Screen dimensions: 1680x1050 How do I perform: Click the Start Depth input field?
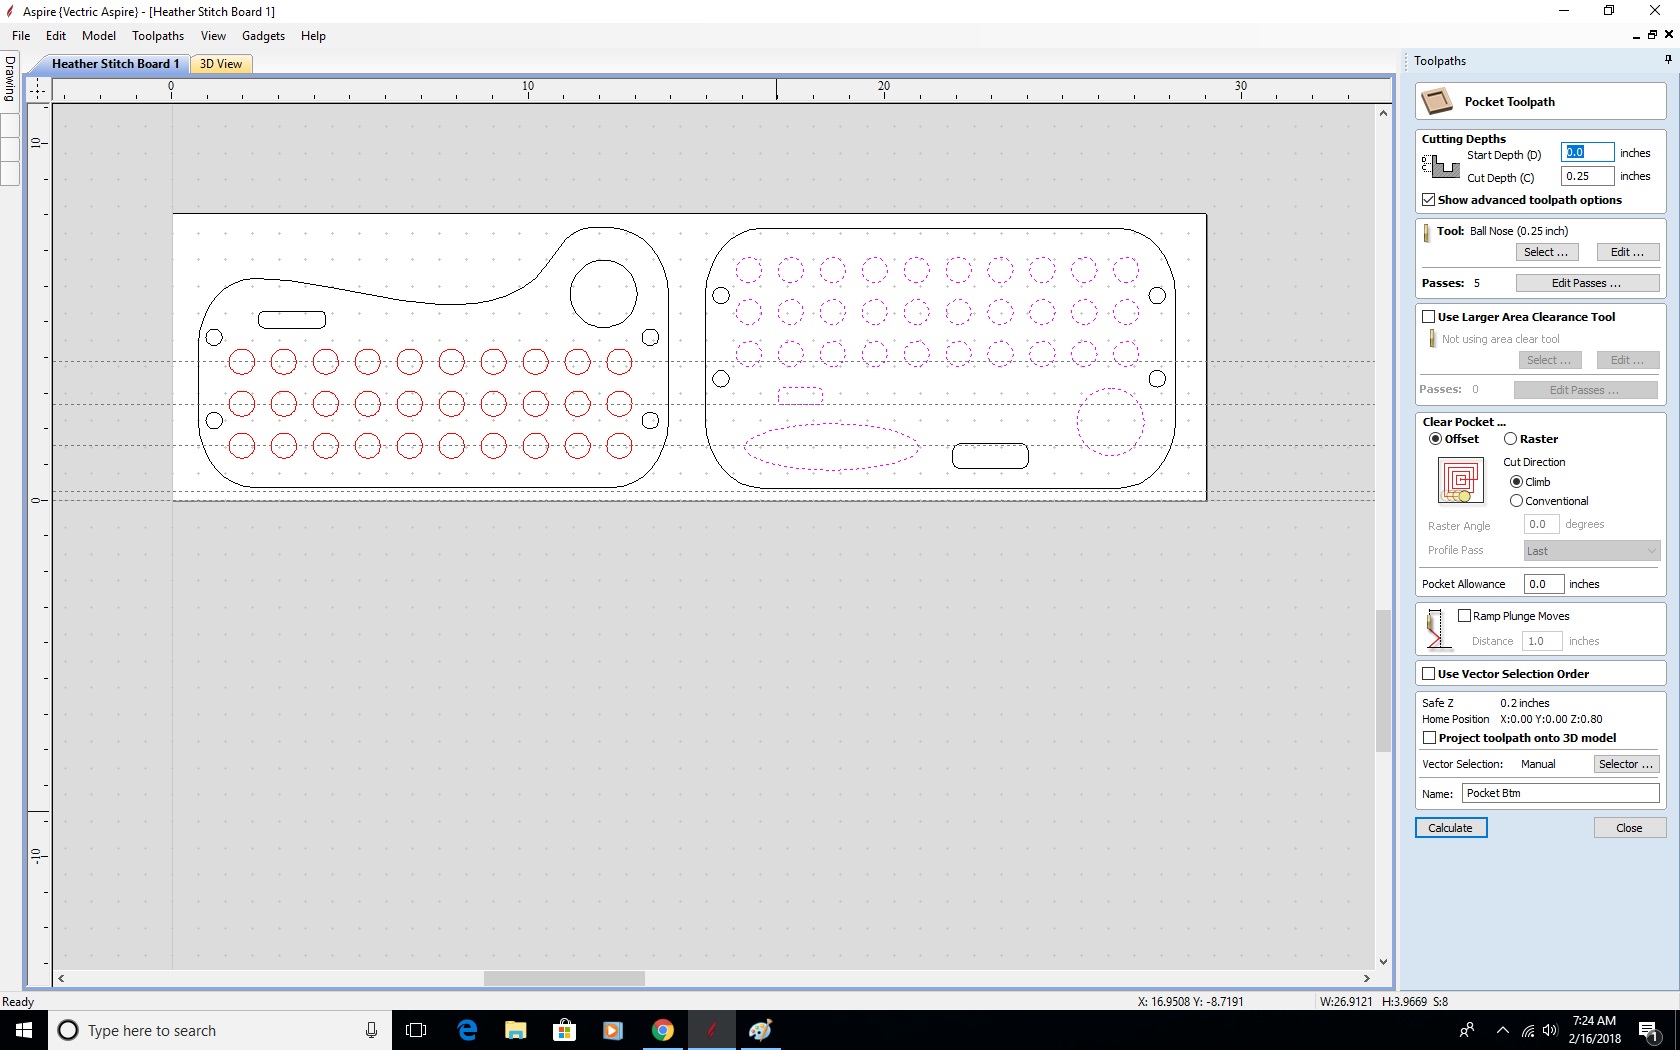click(1587, 152)
